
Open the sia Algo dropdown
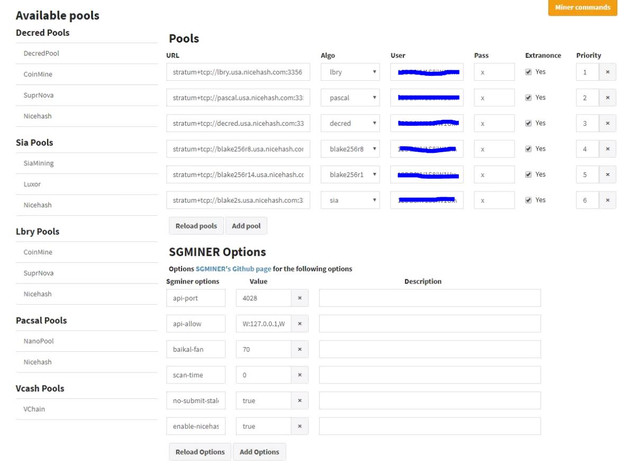pyautogui.click(x=350, y=200)
